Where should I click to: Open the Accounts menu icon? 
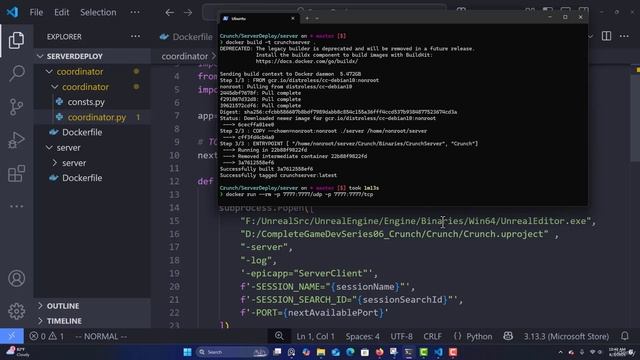pyautogui.click(x=16, y=279)
